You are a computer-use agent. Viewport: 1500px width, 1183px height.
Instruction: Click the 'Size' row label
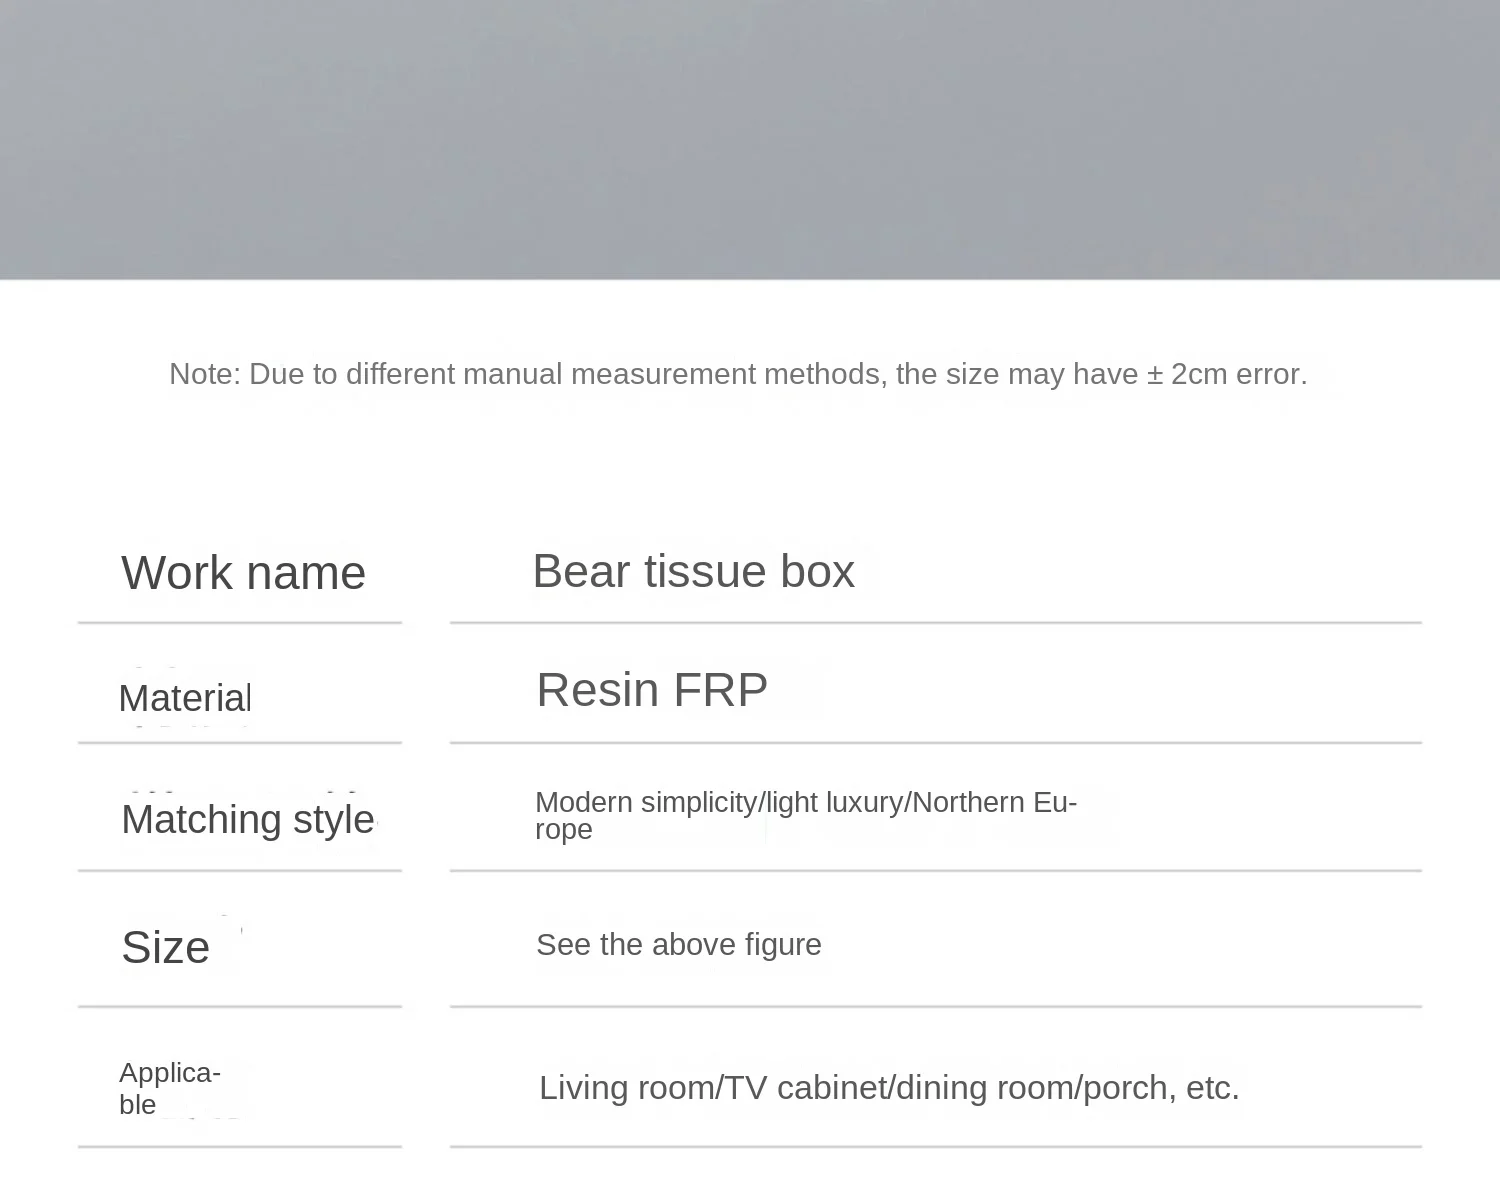pyautogui.click(x=165, y=947)
